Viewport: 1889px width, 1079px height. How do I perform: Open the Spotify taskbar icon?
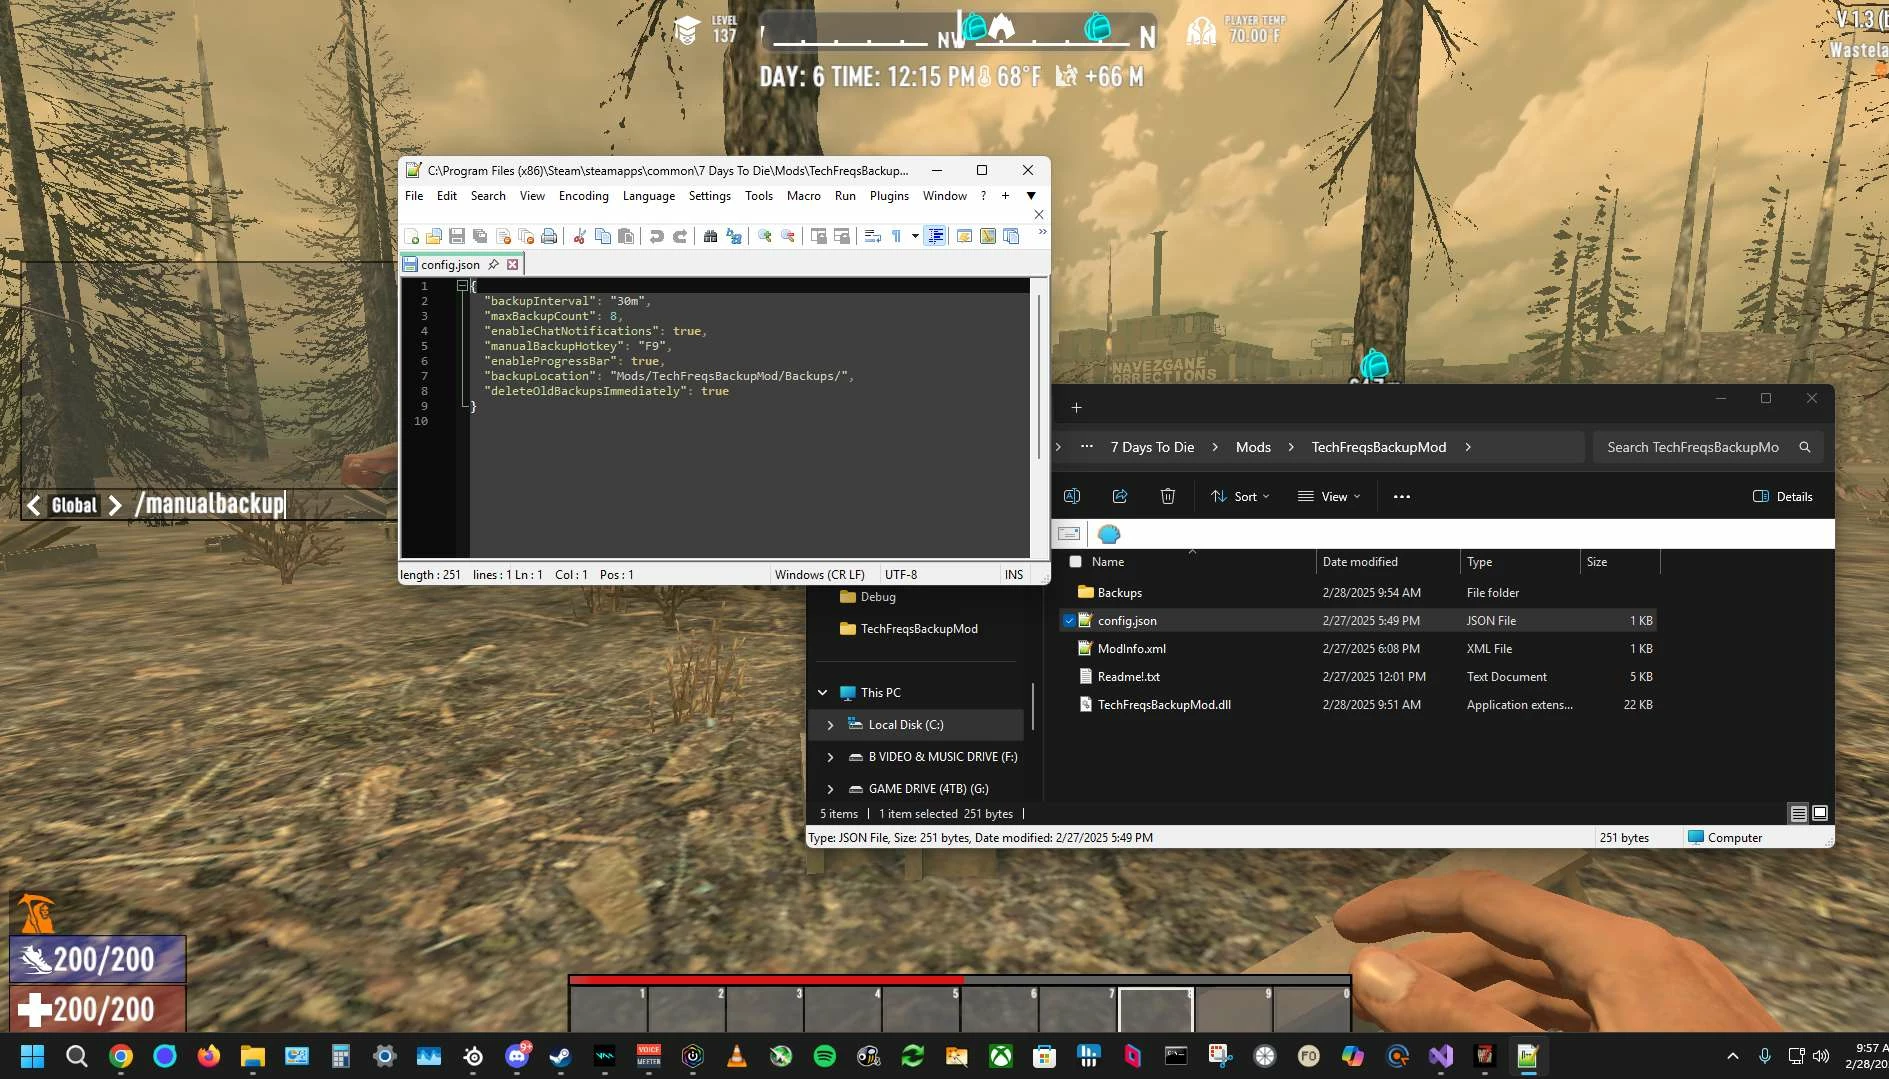coord(825,1056)
